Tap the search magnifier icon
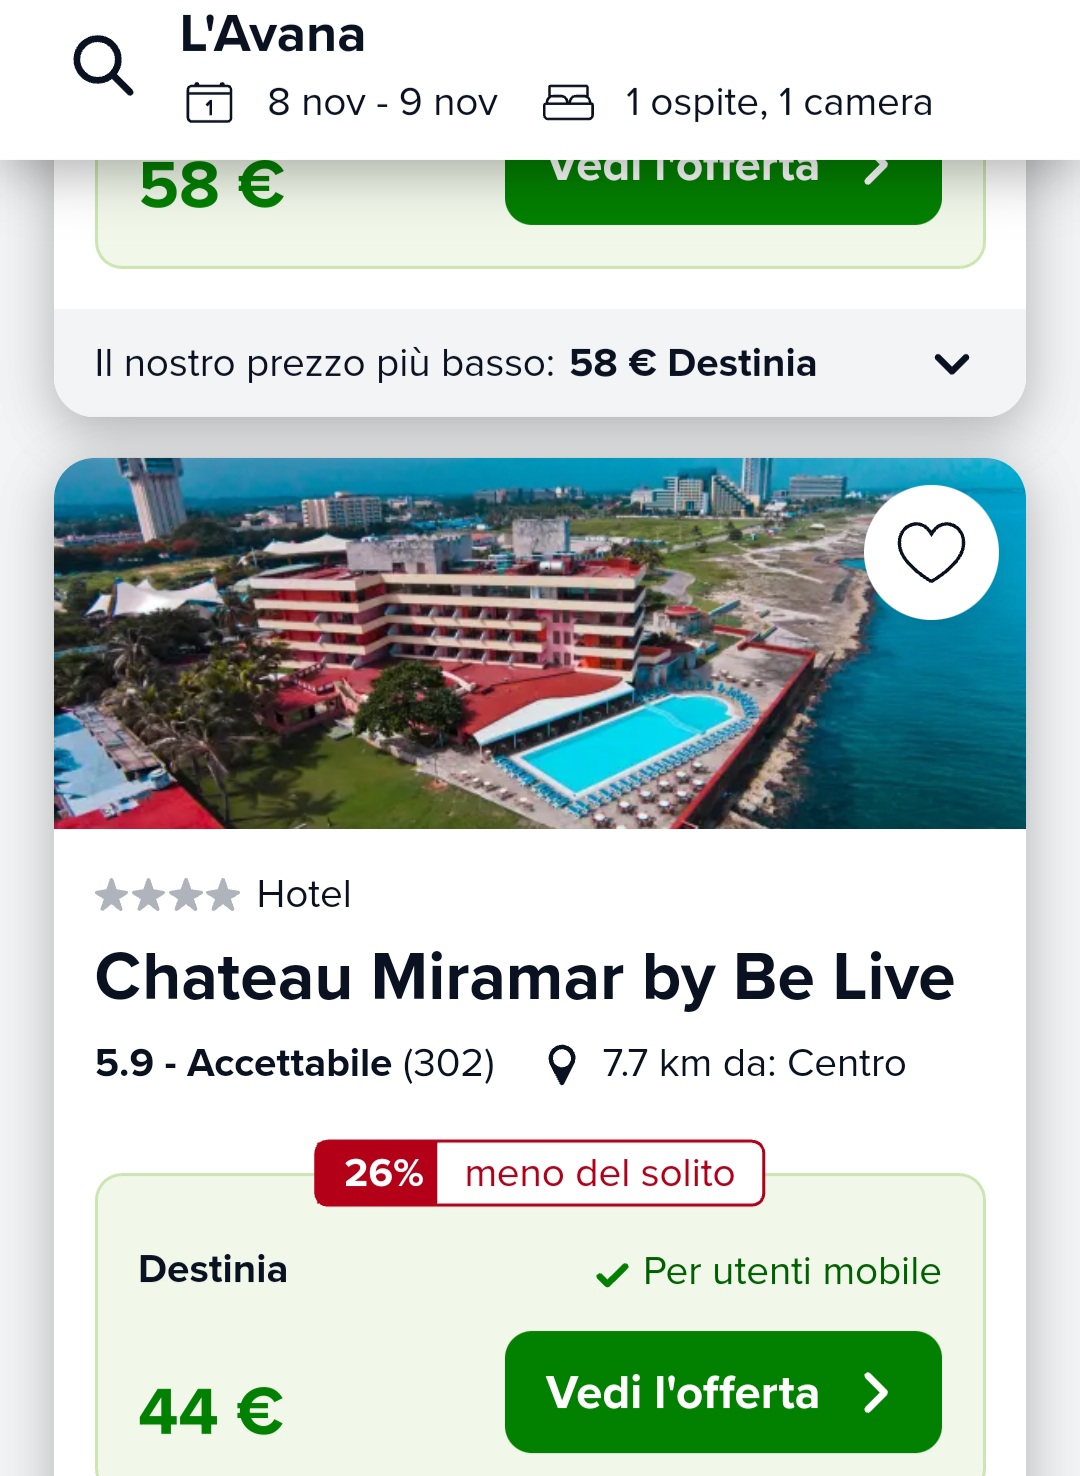 click(103, 66)
